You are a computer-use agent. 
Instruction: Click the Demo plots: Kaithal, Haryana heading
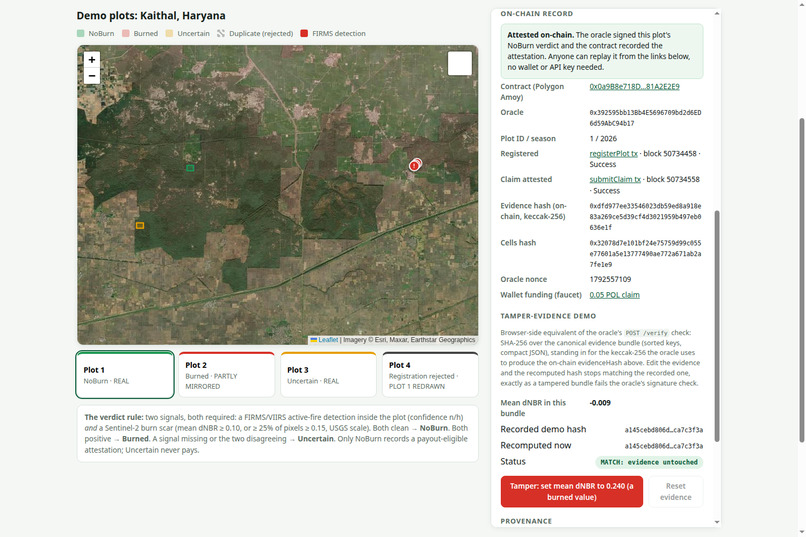(x=151, y=15)
